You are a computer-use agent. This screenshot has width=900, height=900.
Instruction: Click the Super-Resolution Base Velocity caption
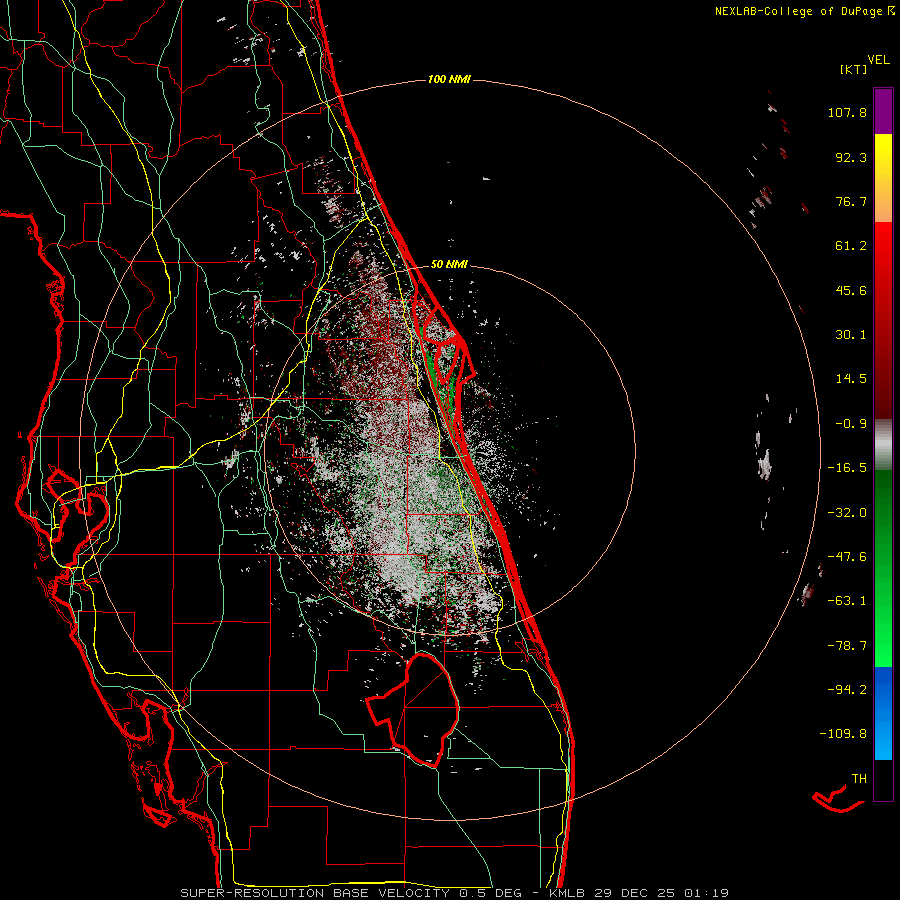pos(454,893)
